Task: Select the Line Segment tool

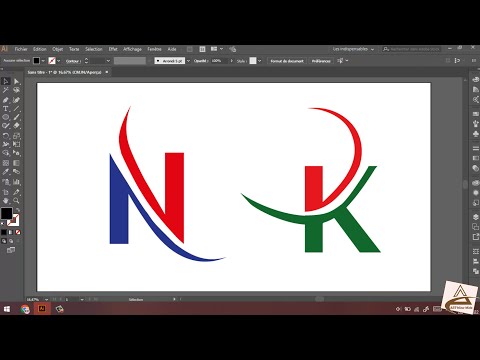Action: click(16, 109)
